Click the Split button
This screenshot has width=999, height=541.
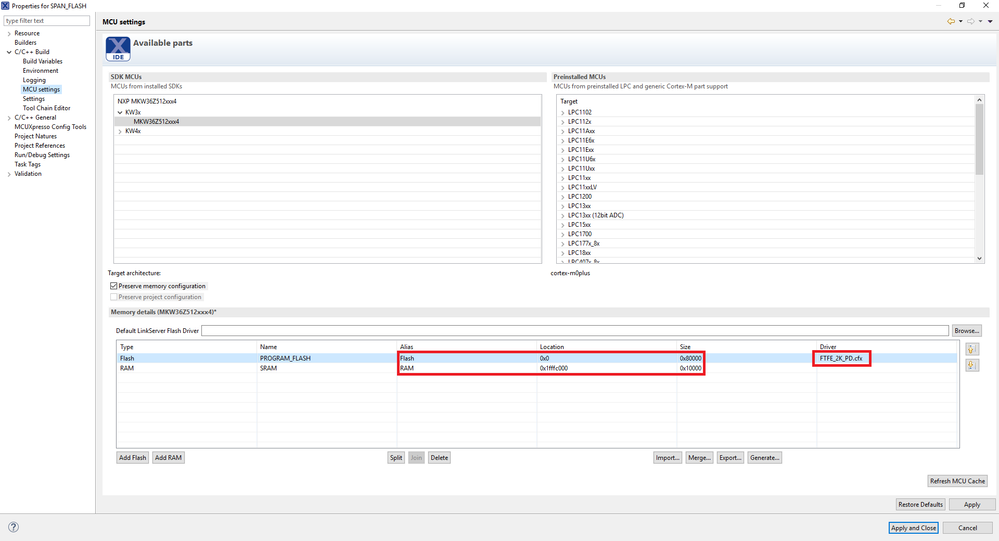[396, 458]
